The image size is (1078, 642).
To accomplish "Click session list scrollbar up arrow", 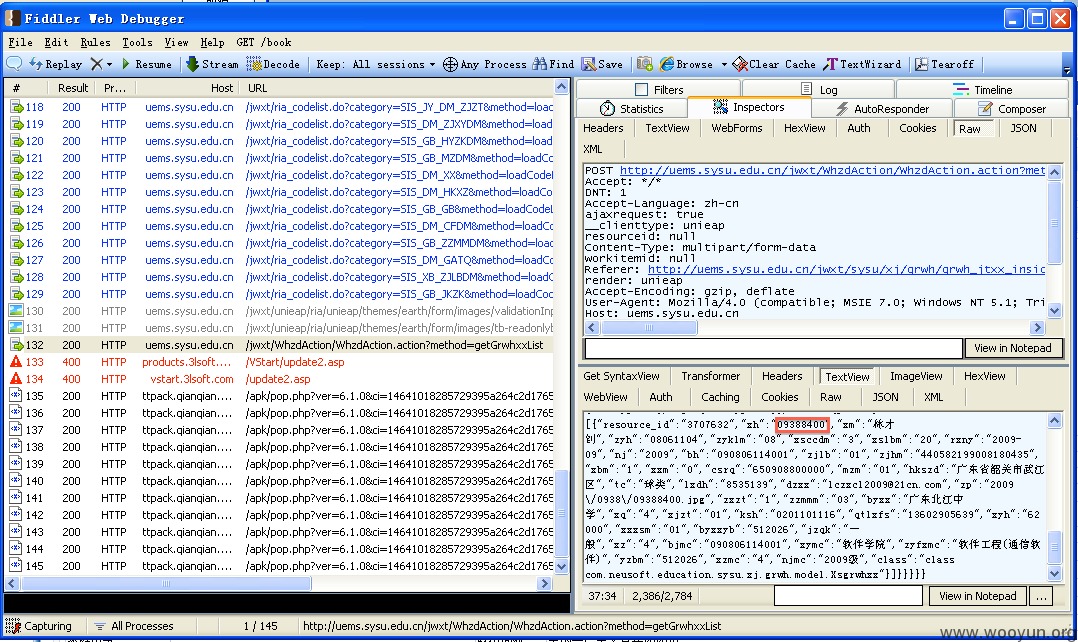I will pyautogui.click(x=562, y=87).
